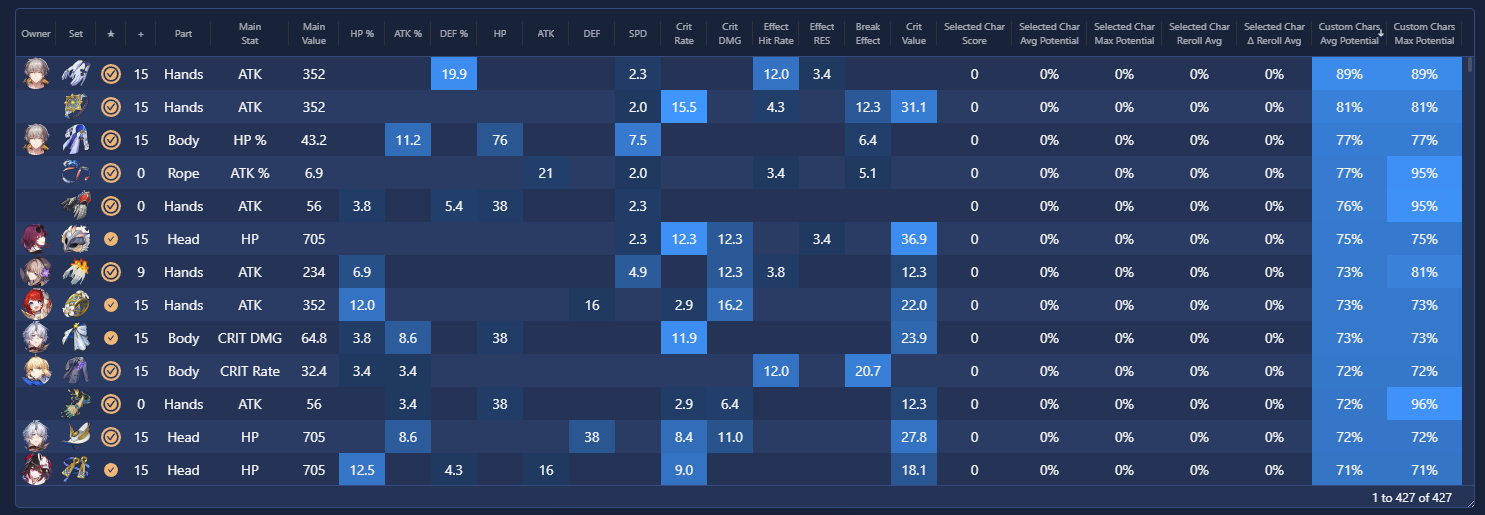
Task: Sort by the Main Value column header
Action: point(314,33)
